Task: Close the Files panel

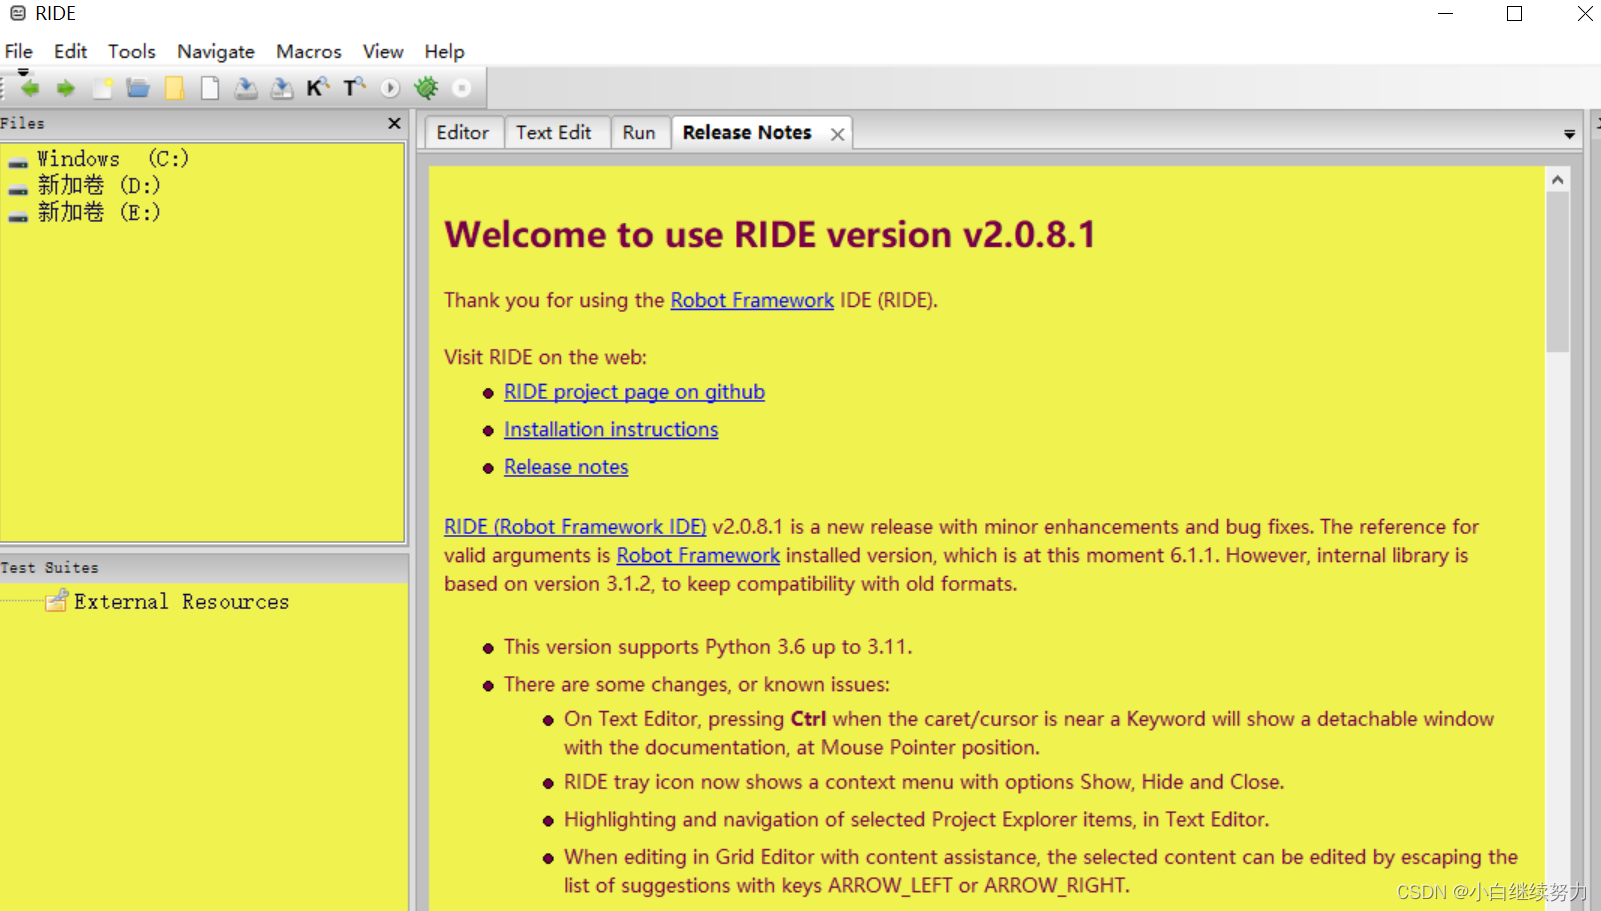Action: [394, 123]
